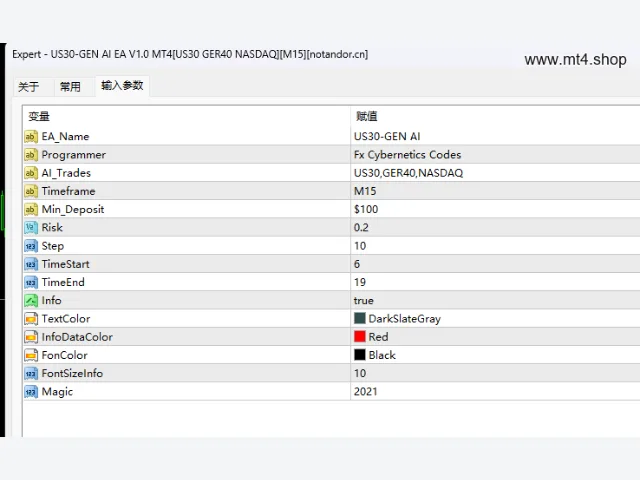The width and height of the screenshot is (640, 480).
Task: Click the integer icon beside FontSizeInfo
Action: click(x=31, y=373)
